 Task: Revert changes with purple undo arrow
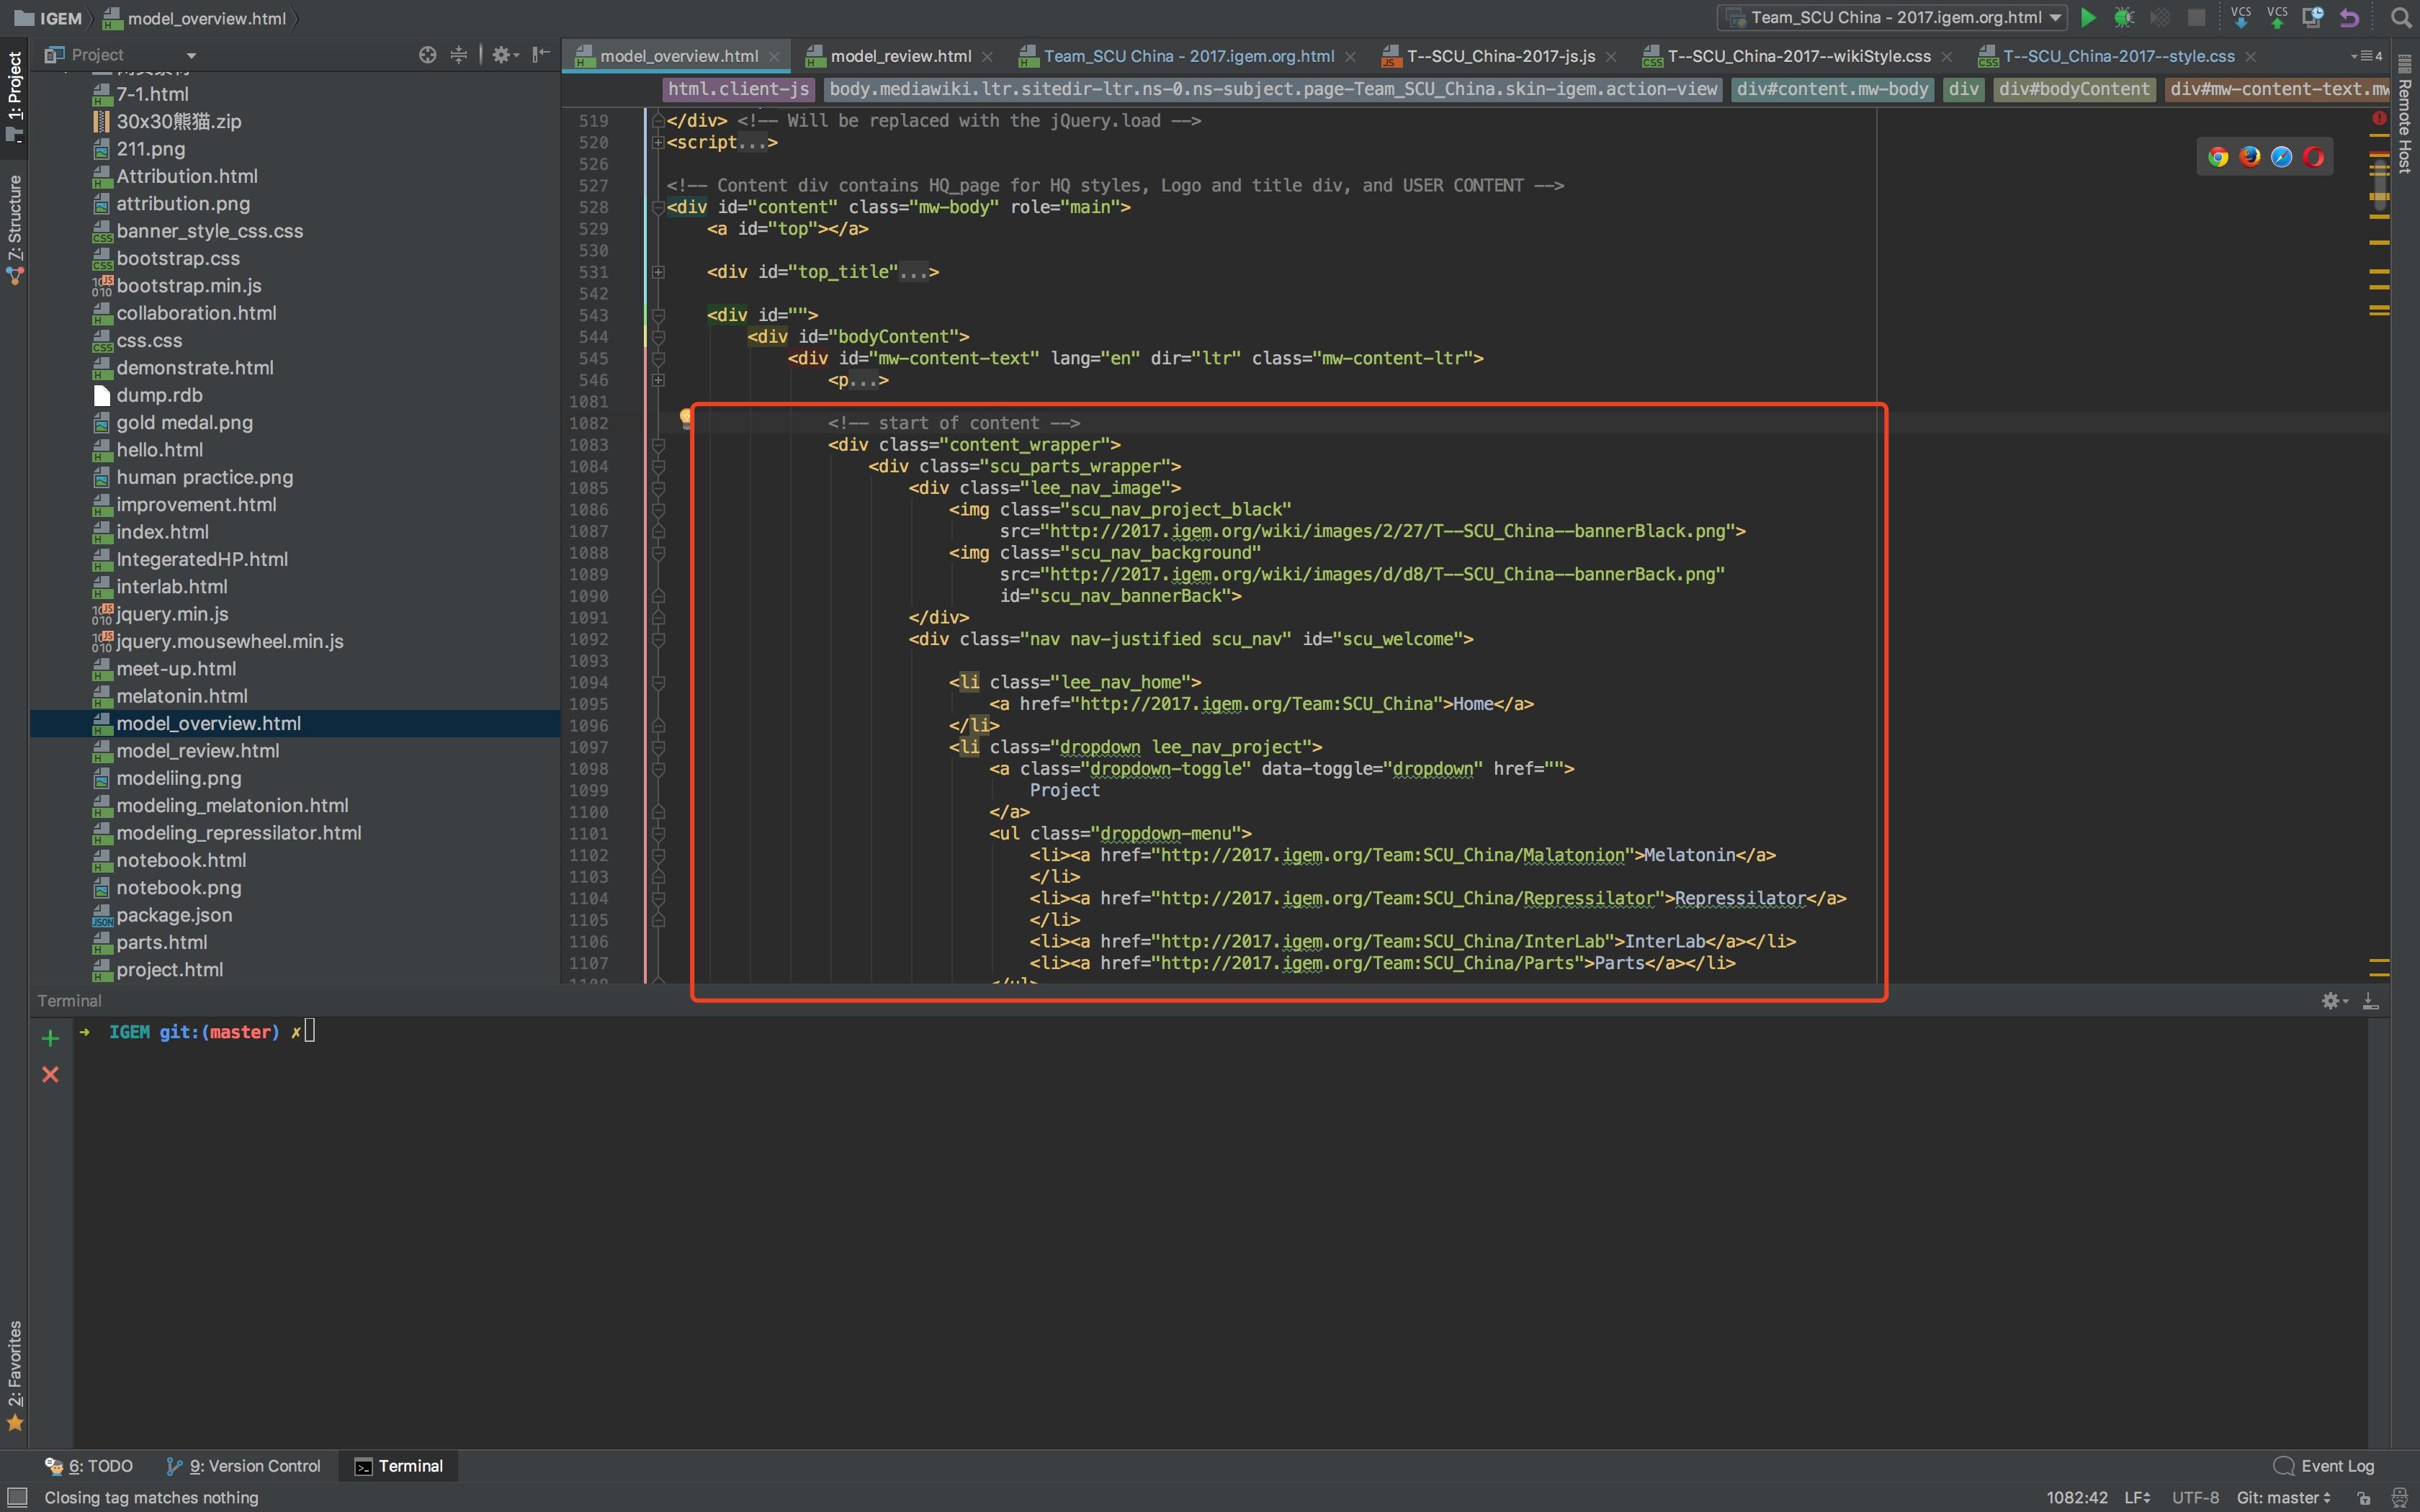point(2350,18)
